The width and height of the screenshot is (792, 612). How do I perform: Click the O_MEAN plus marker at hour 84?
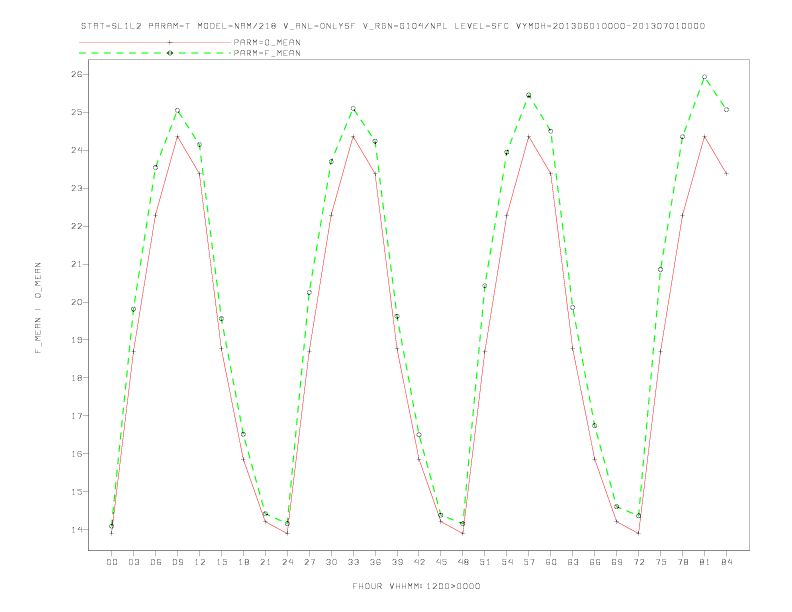(x=726, y=173)
